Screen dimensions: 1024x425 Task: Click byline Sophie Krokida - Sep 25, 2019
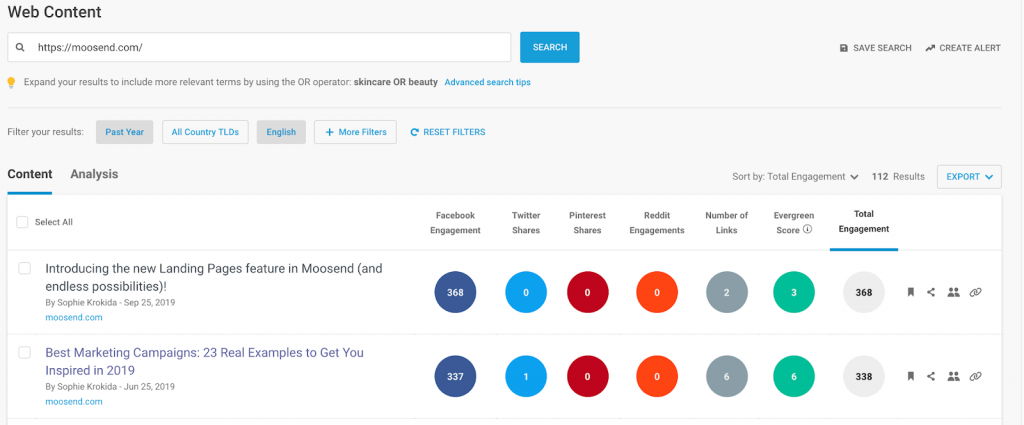pos(110,303)
